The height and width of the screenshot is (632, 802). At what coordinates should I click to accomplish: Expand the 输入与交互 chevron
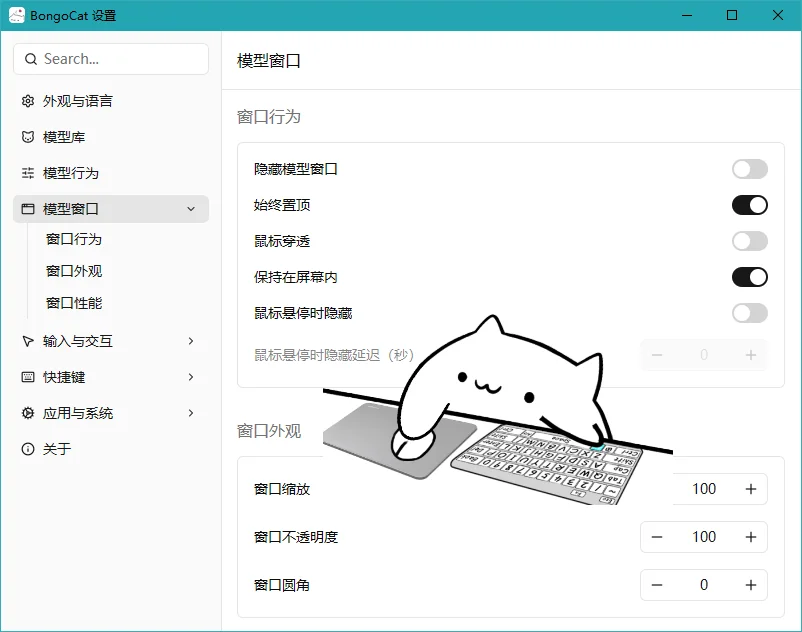[x=191, y=341]
